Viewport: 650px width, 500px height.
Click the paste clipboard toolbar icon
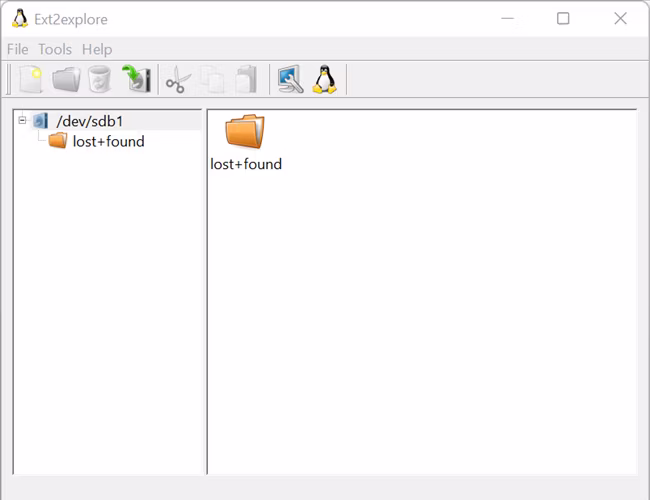[x=247, y=79]
